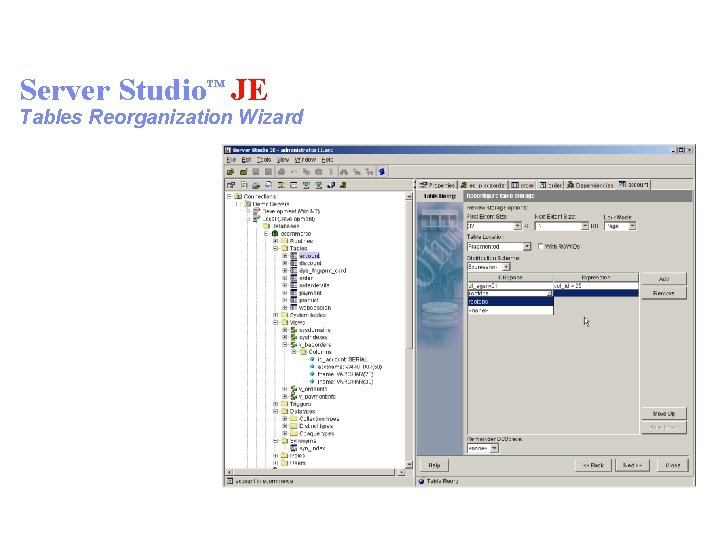Open the Tools menu

click(264, 160)
